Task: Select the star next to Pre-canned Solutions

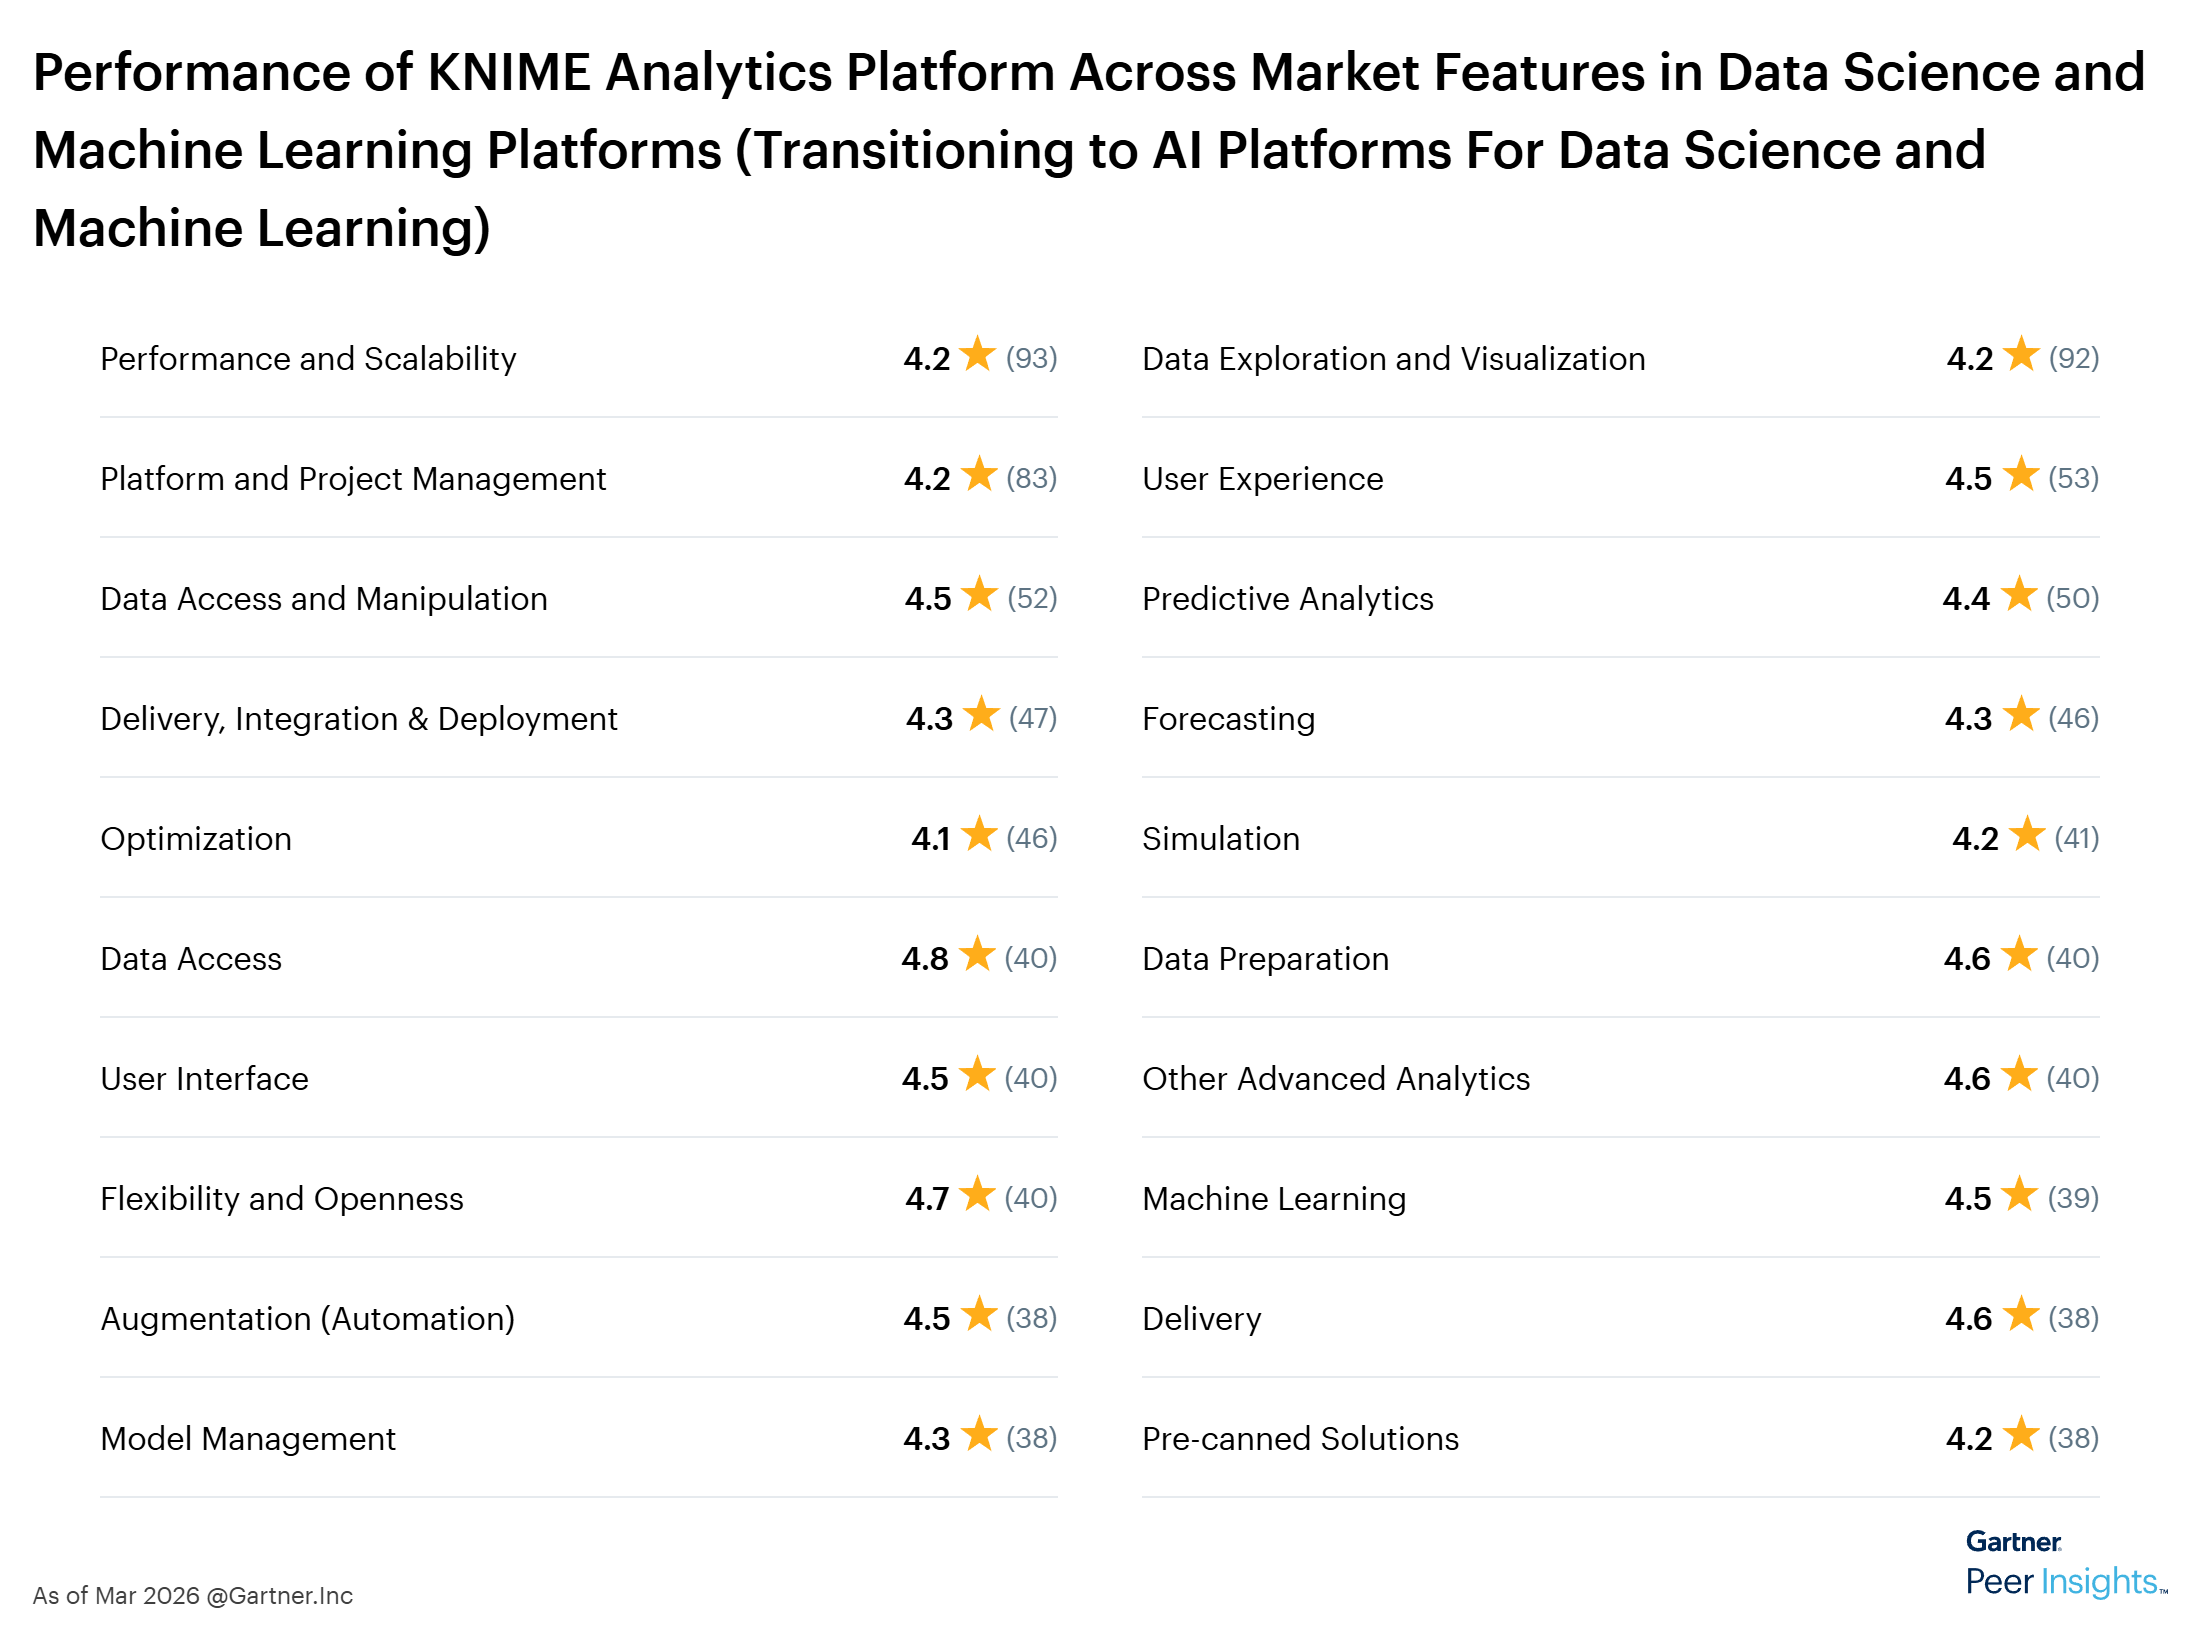Action: pos(2021,1437)
